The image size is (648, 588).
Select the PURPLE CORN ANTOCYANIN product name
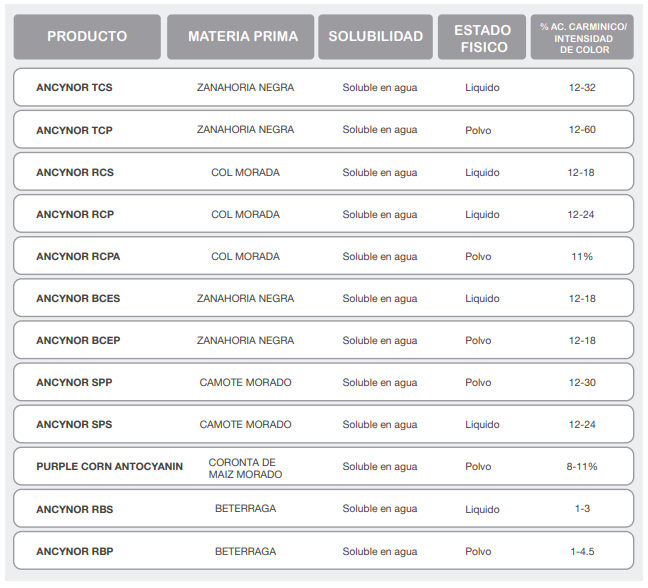109,467
